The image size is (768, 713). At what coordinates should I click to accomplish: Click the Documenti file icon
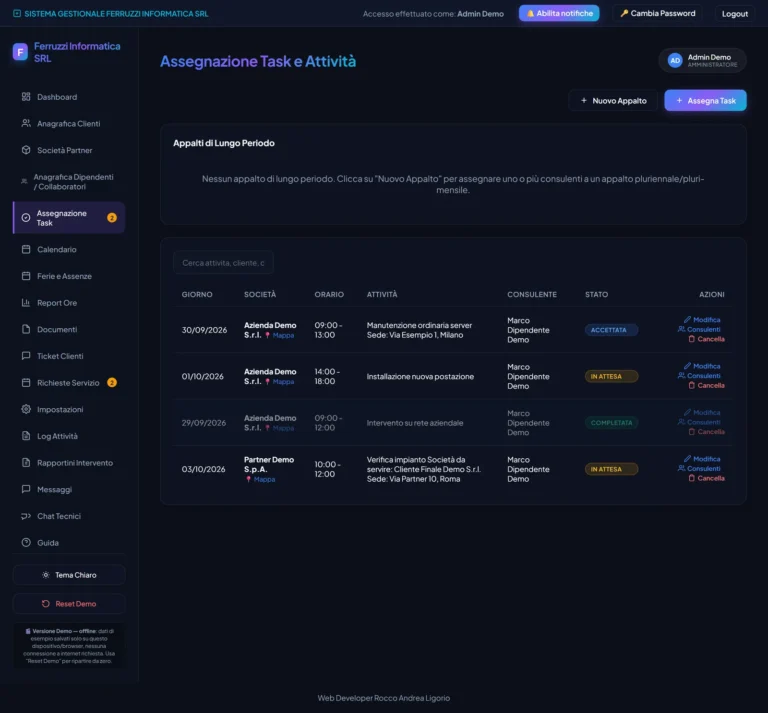pyautogui.click(x=26, y=329)
